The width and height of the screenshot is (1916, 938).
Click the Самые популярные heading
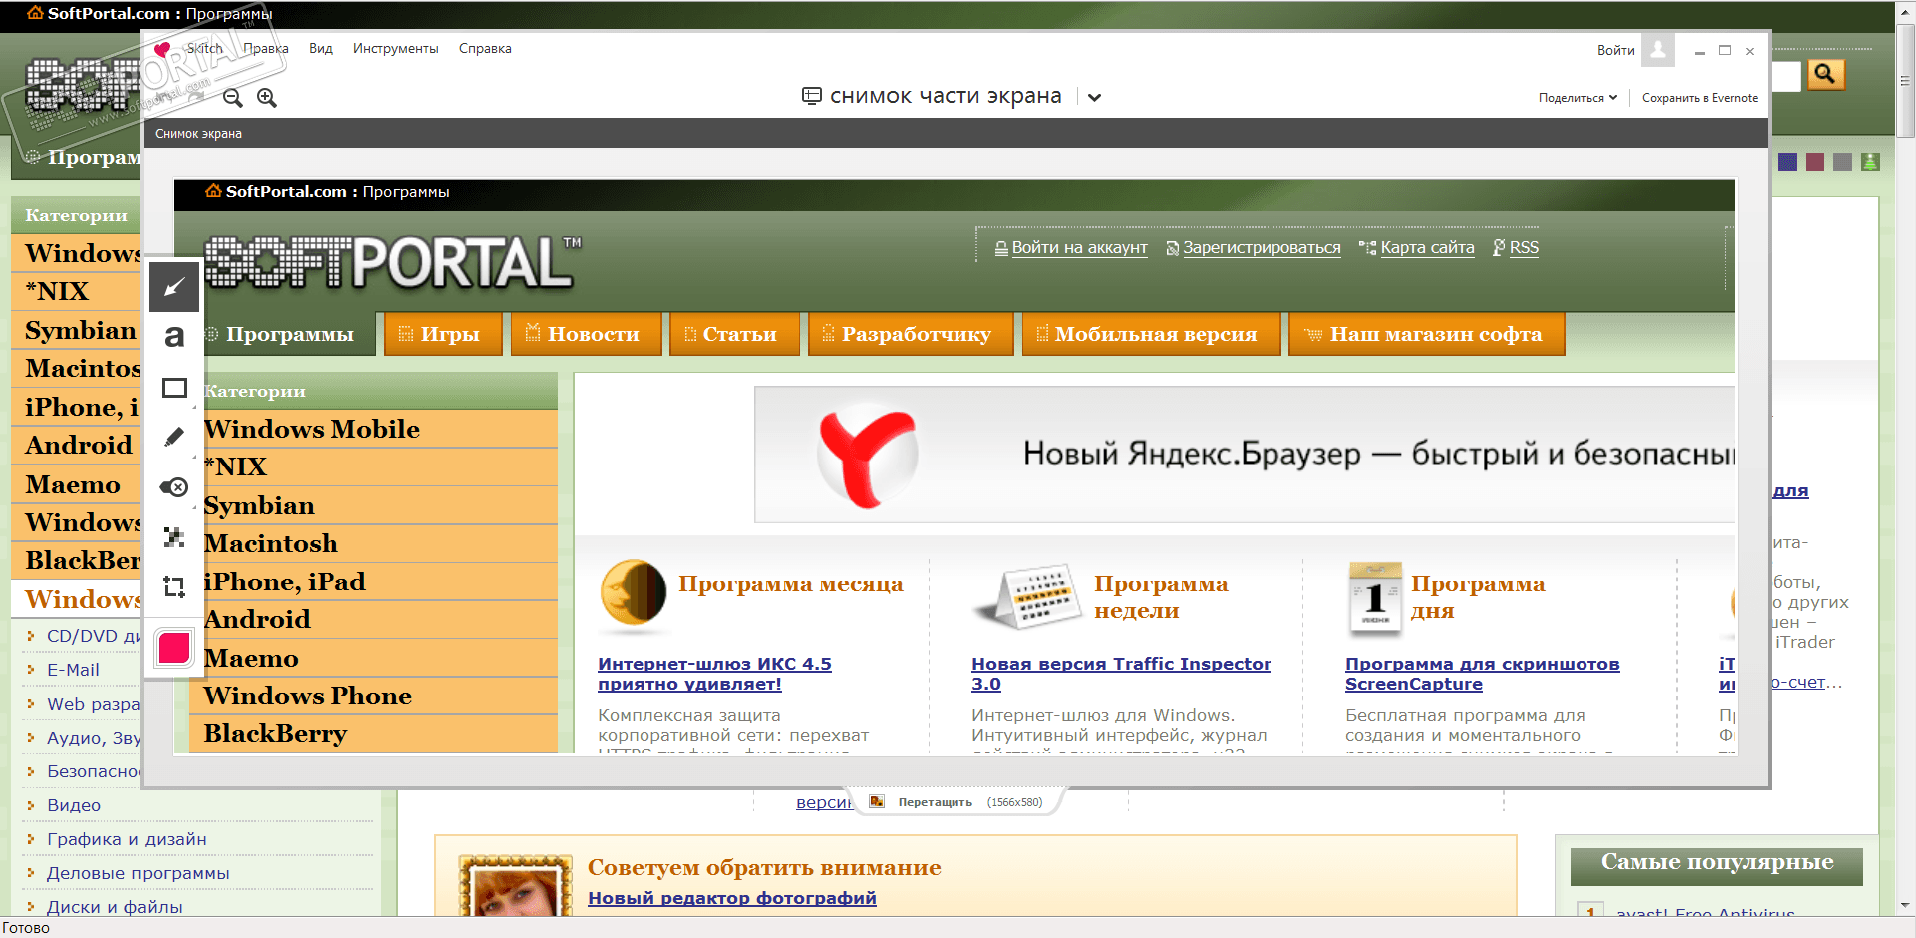1717,862
